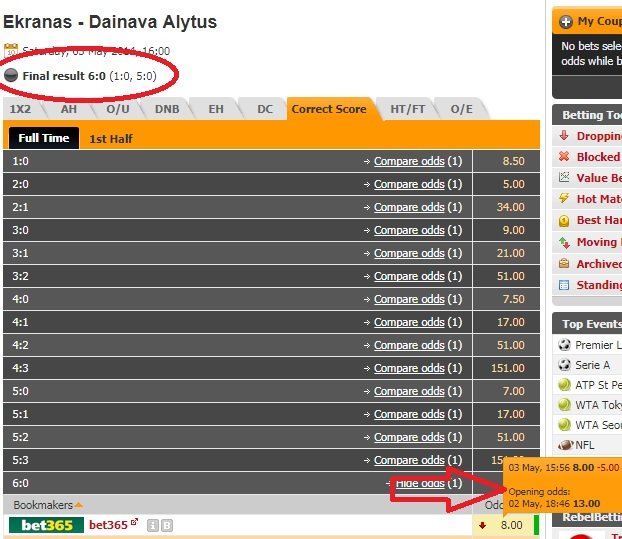Click the info 'i' icon in bet365 row
The height and width of the screenshot is (539, 622).
point(153,526)
